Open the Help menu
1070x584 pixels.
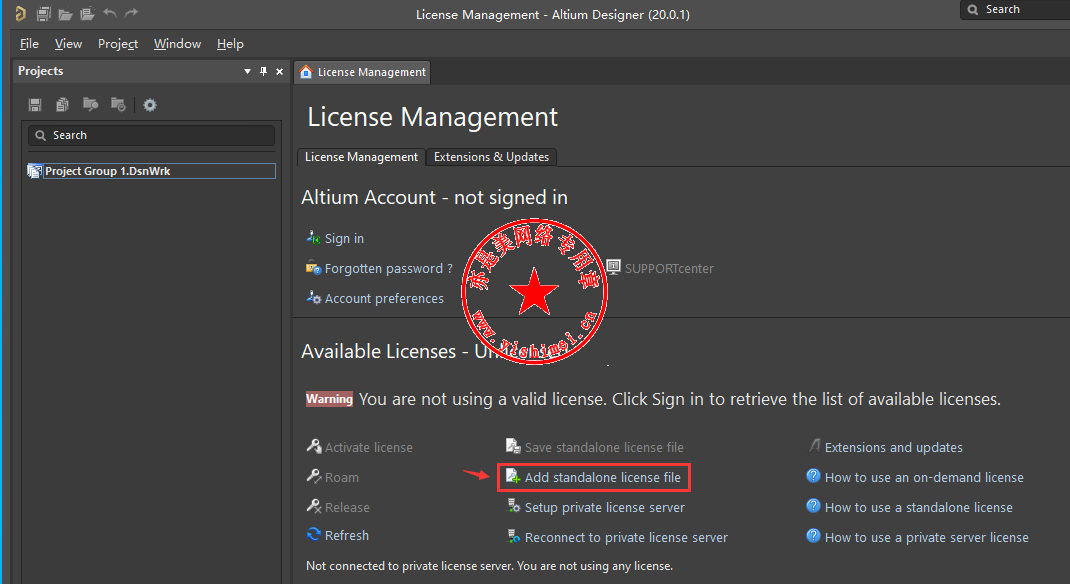click(x=230, y=44)
